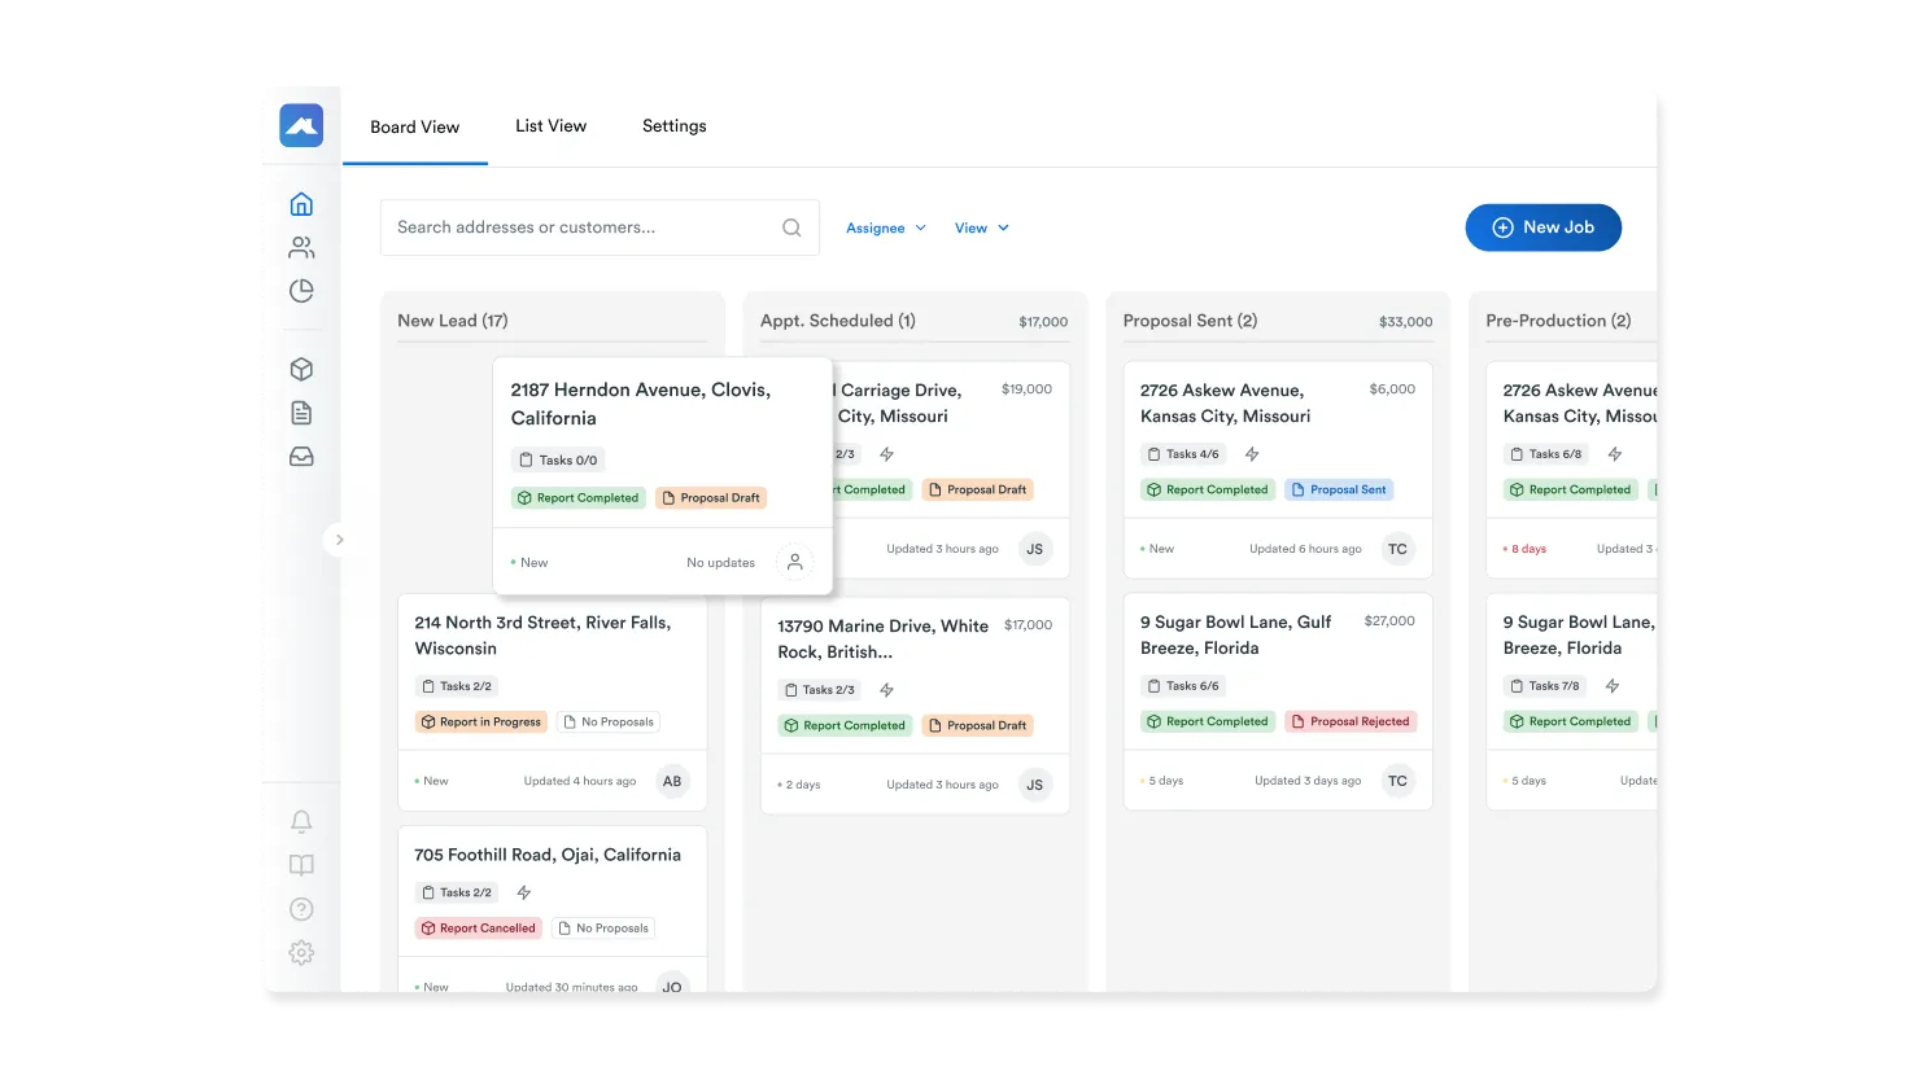The width and height of the screenshot is (1920, 1080).
Task: Click Proposal Rejected tag on Sugar Bowl Lane card
Action: [x=1350, y=722]
